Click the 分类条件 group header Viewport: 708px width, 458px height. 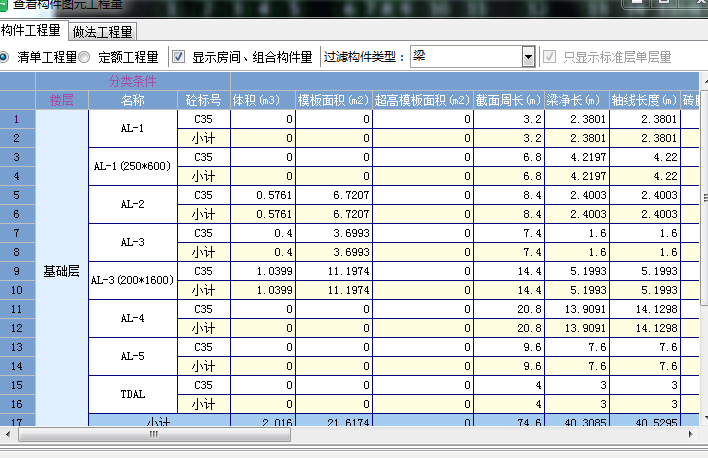[x=133, y=81]
